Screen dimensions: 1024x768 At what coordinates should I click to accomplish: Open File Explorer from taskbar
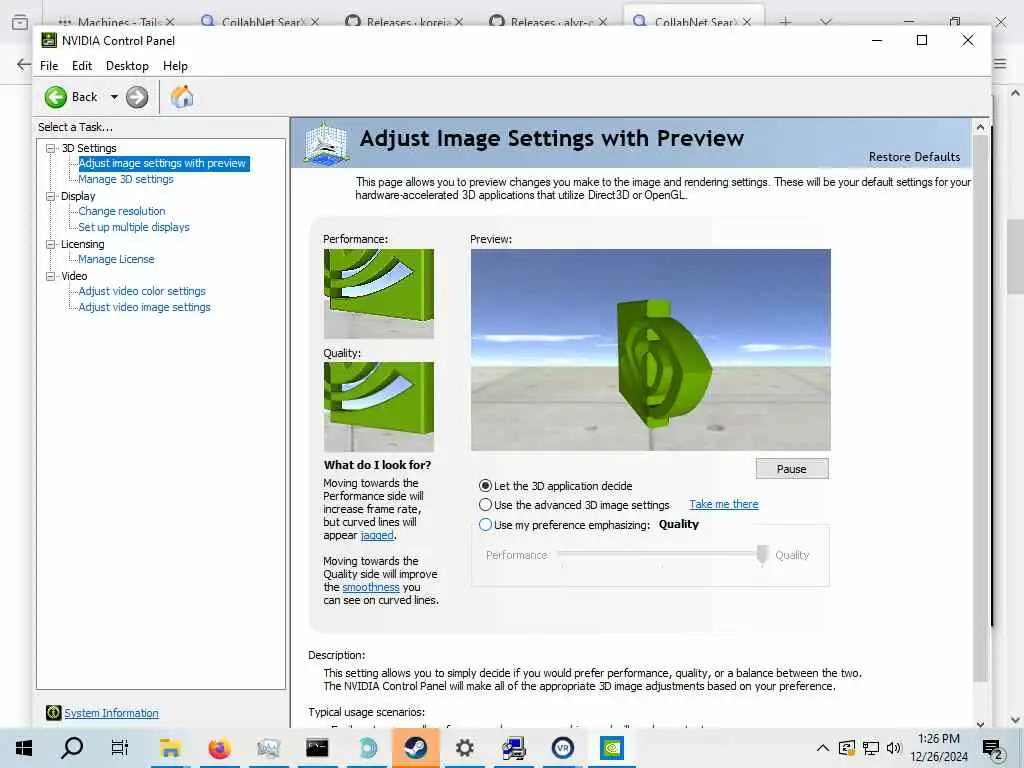pyautogui.click(x=170, y=748)
